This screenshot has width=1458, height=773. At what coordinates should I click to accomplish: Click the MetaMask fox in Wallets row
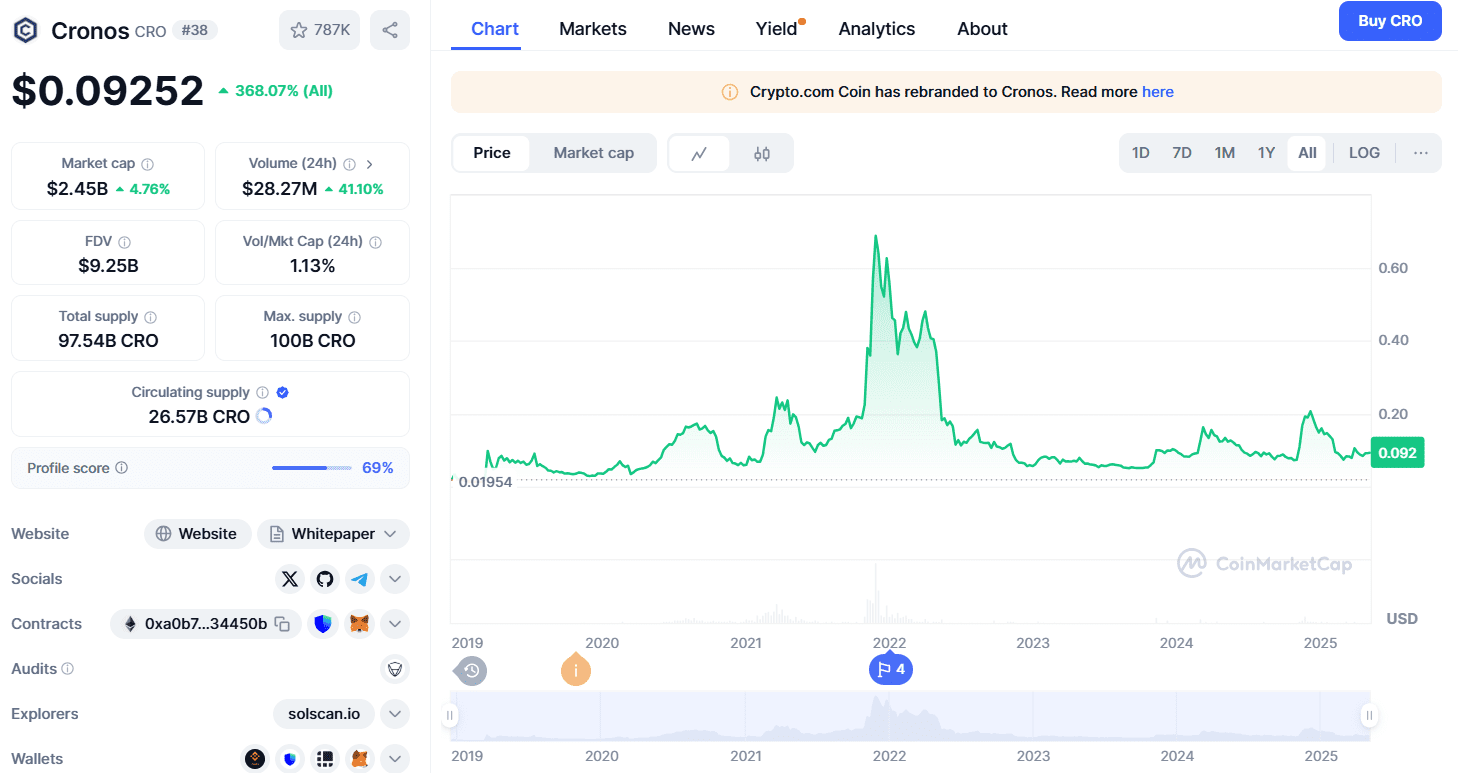click(360, 759)
